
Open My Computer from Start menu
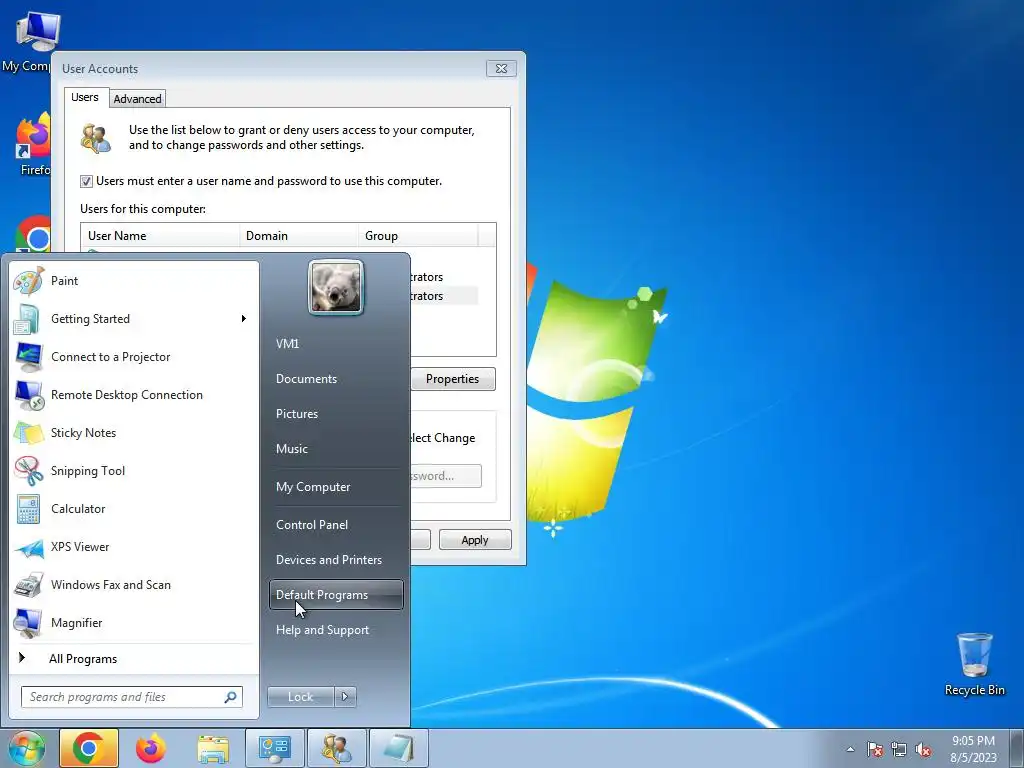click(x=336, y=487)
